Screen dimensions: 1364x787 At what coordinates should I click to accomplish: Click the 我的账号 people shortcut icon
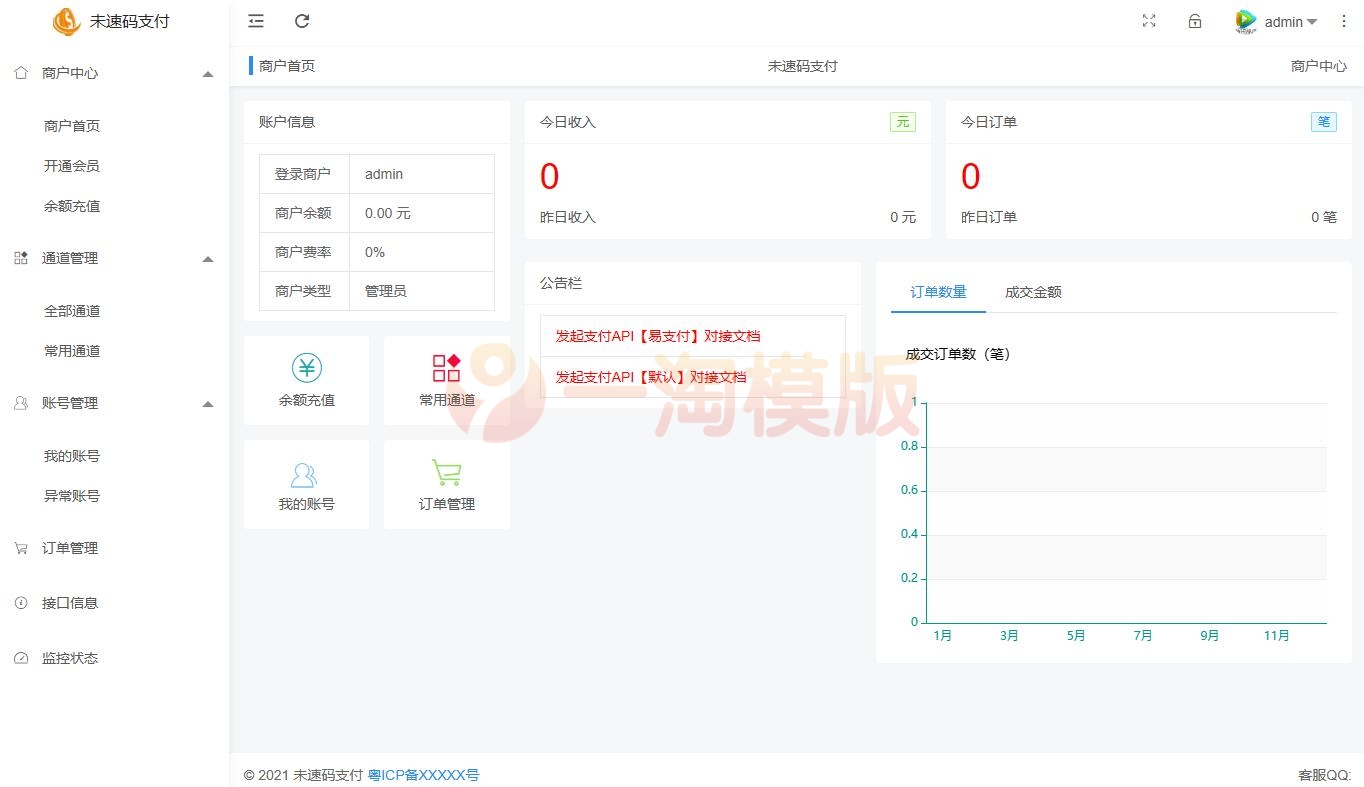point(304,474)
